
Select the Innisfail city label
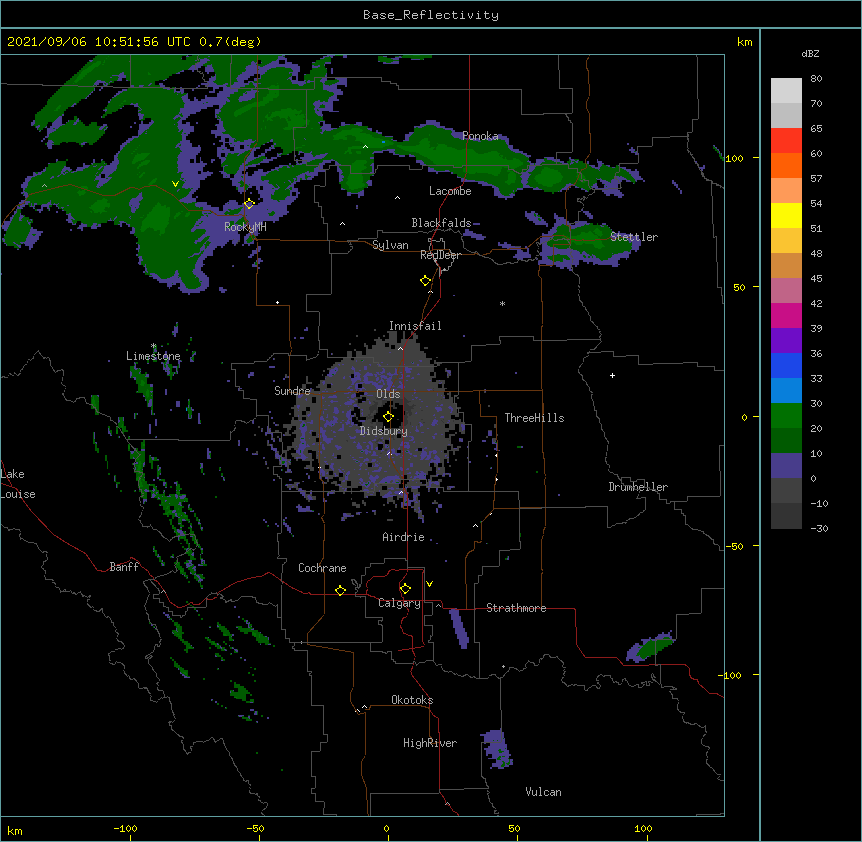[415, 326]
